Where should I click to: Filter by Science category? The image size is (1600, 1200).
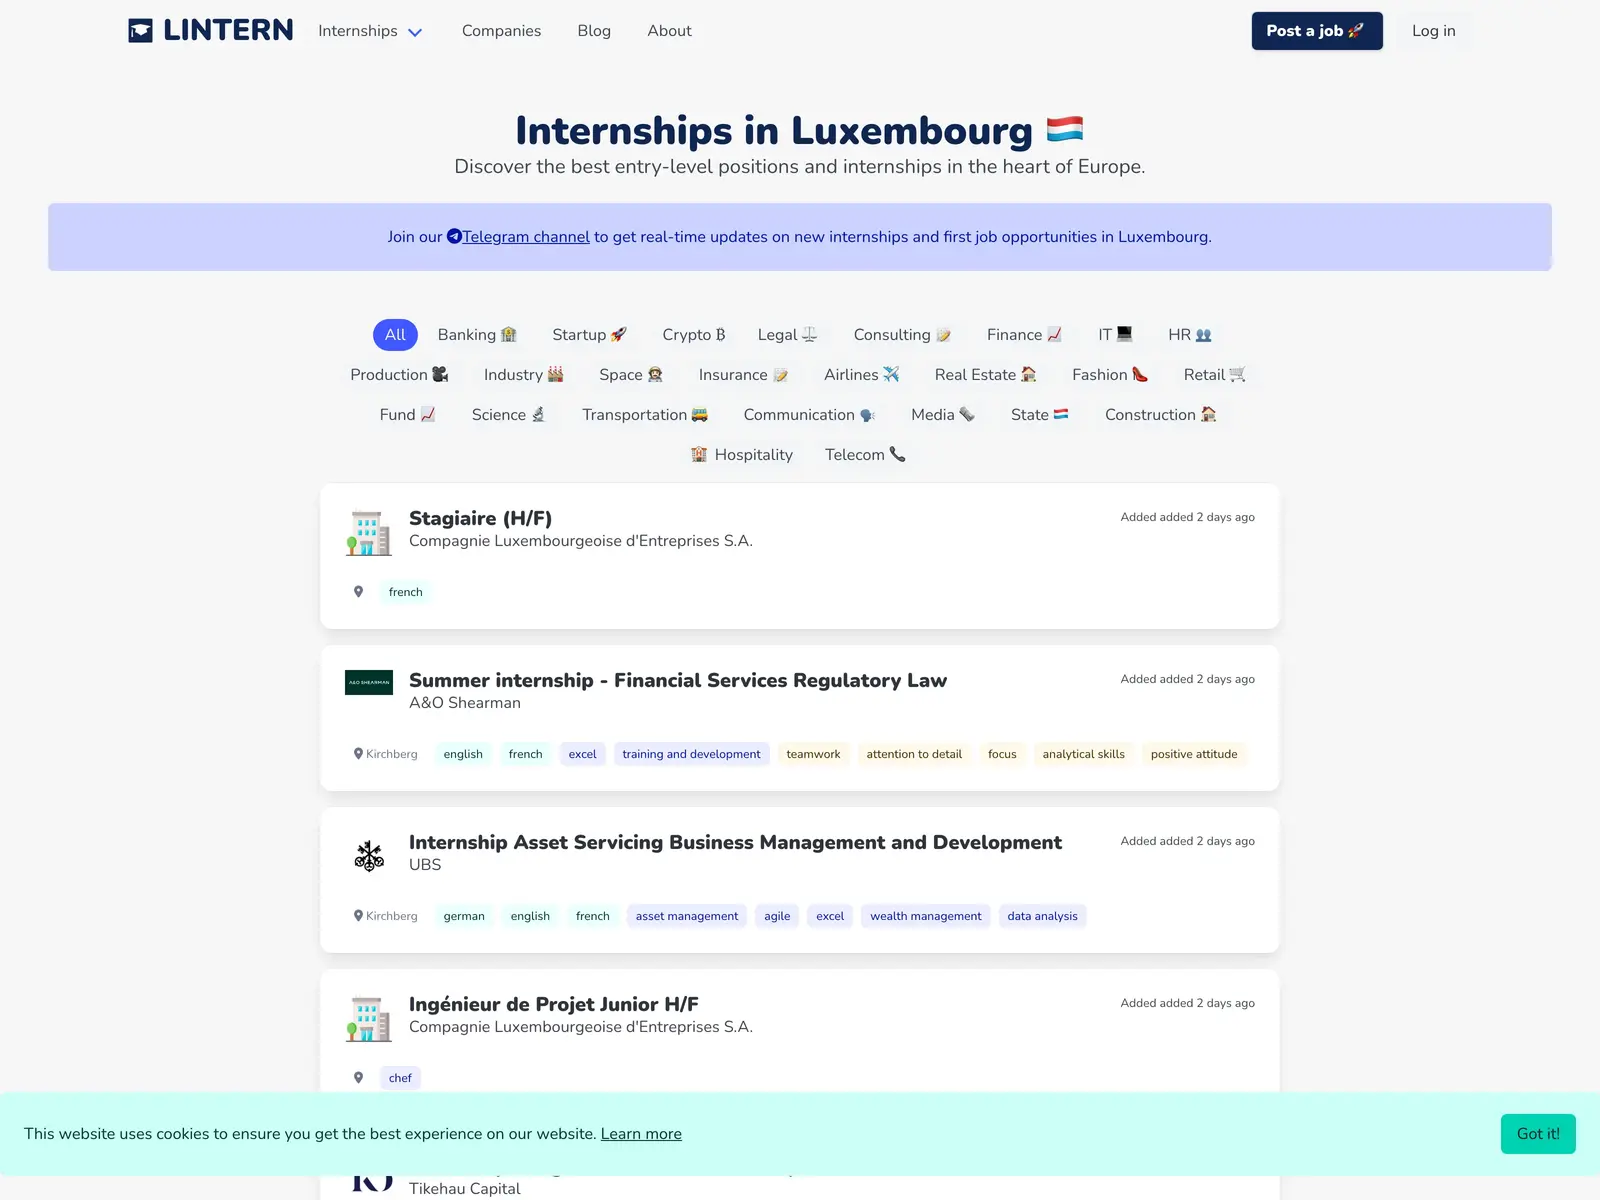pos(508,415)
